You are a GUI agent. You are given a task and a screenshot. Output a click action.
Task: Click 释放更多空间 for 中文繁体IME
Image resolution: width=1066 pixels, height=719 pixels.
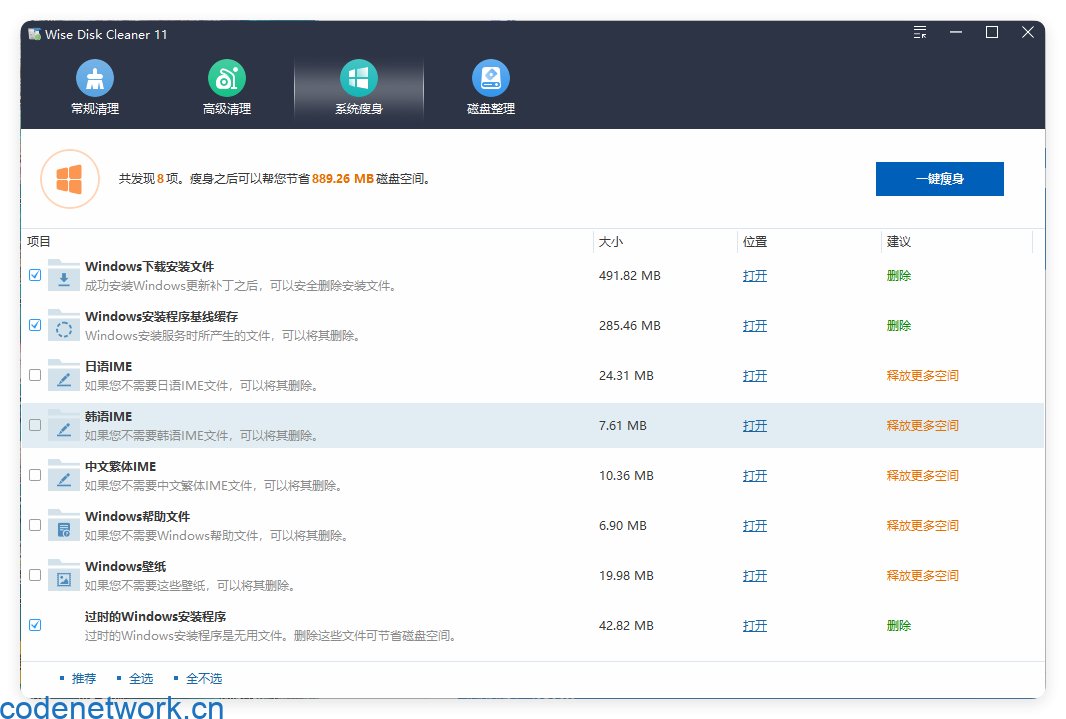tap(923, 475)
